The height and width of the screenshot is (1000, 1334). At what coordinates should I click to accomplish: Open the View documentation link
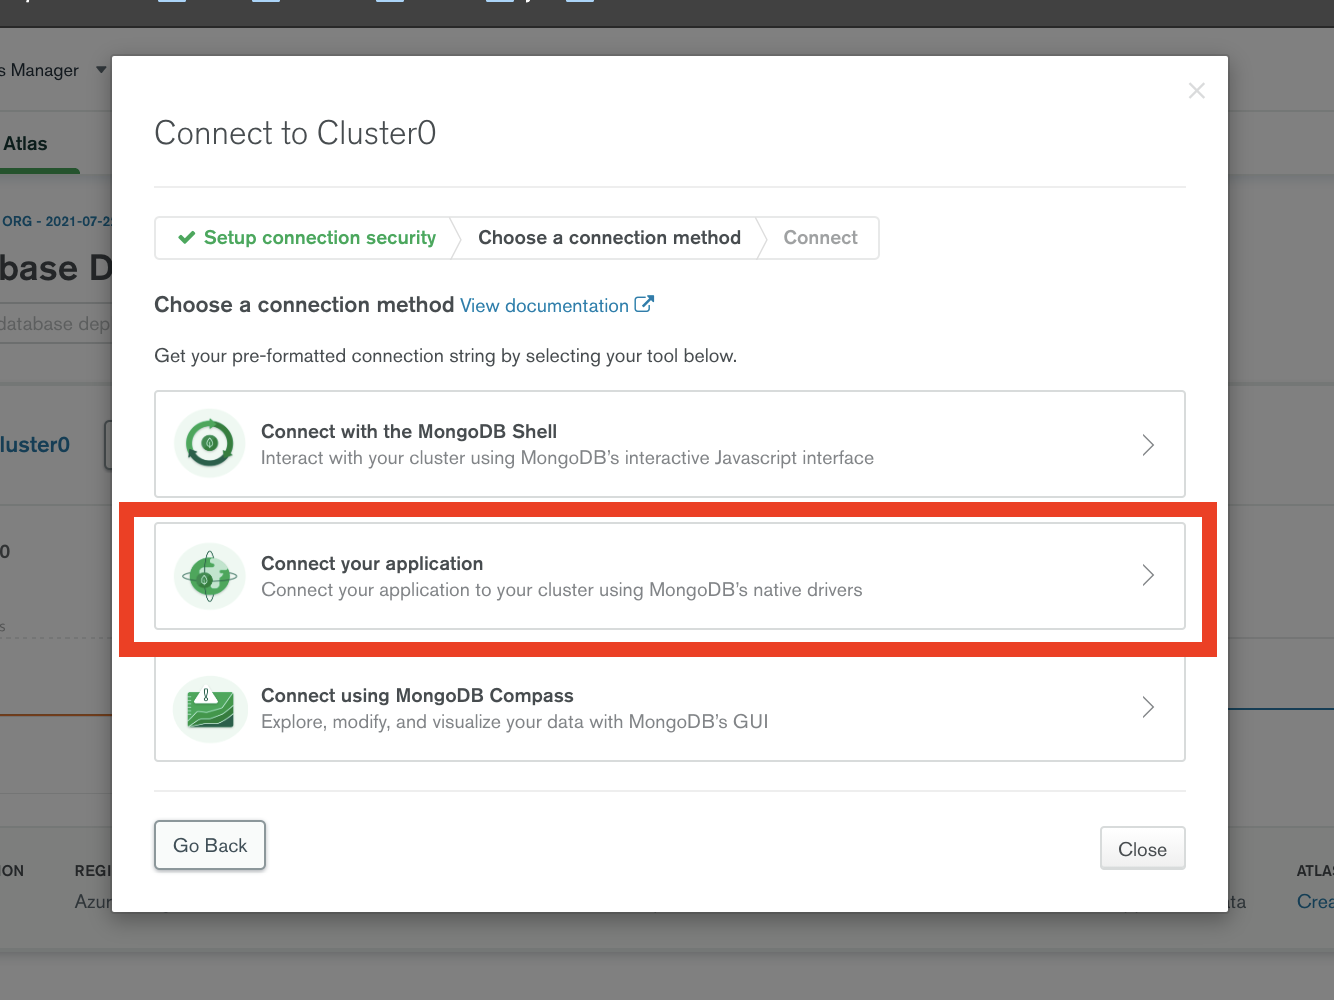point(544,306)
